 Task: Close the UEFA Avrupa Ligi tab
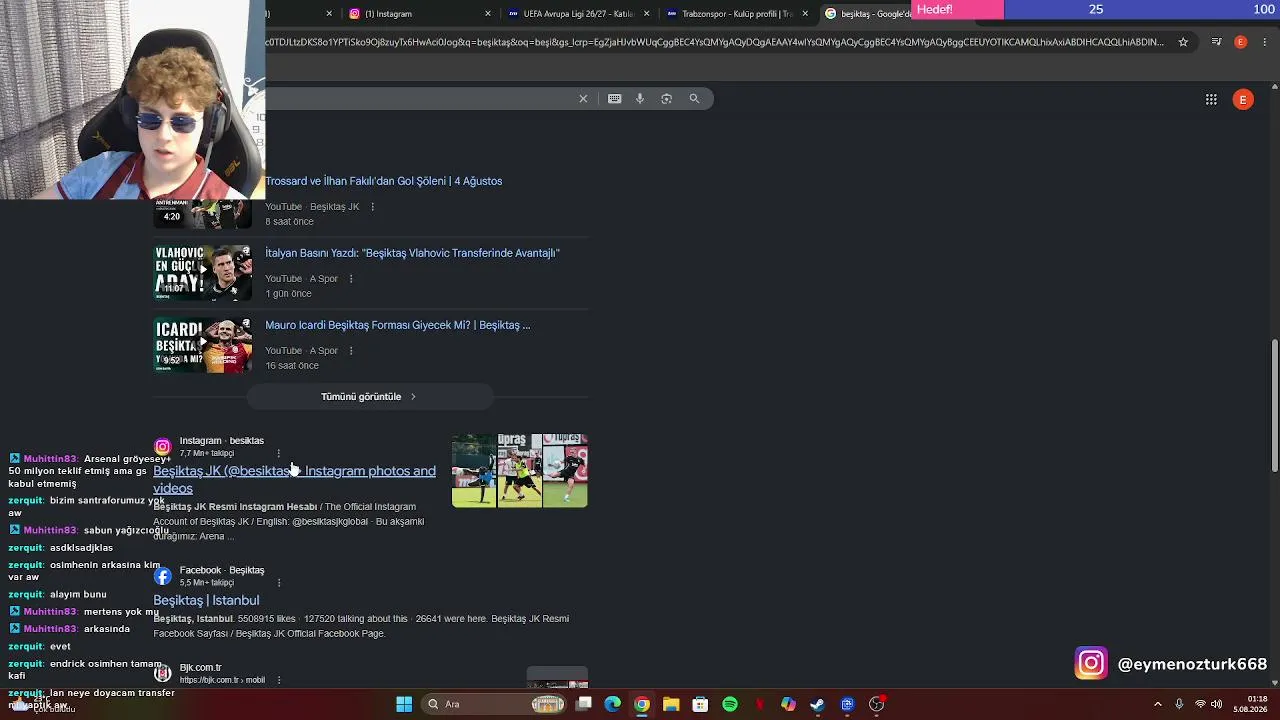tap(647, 14)
